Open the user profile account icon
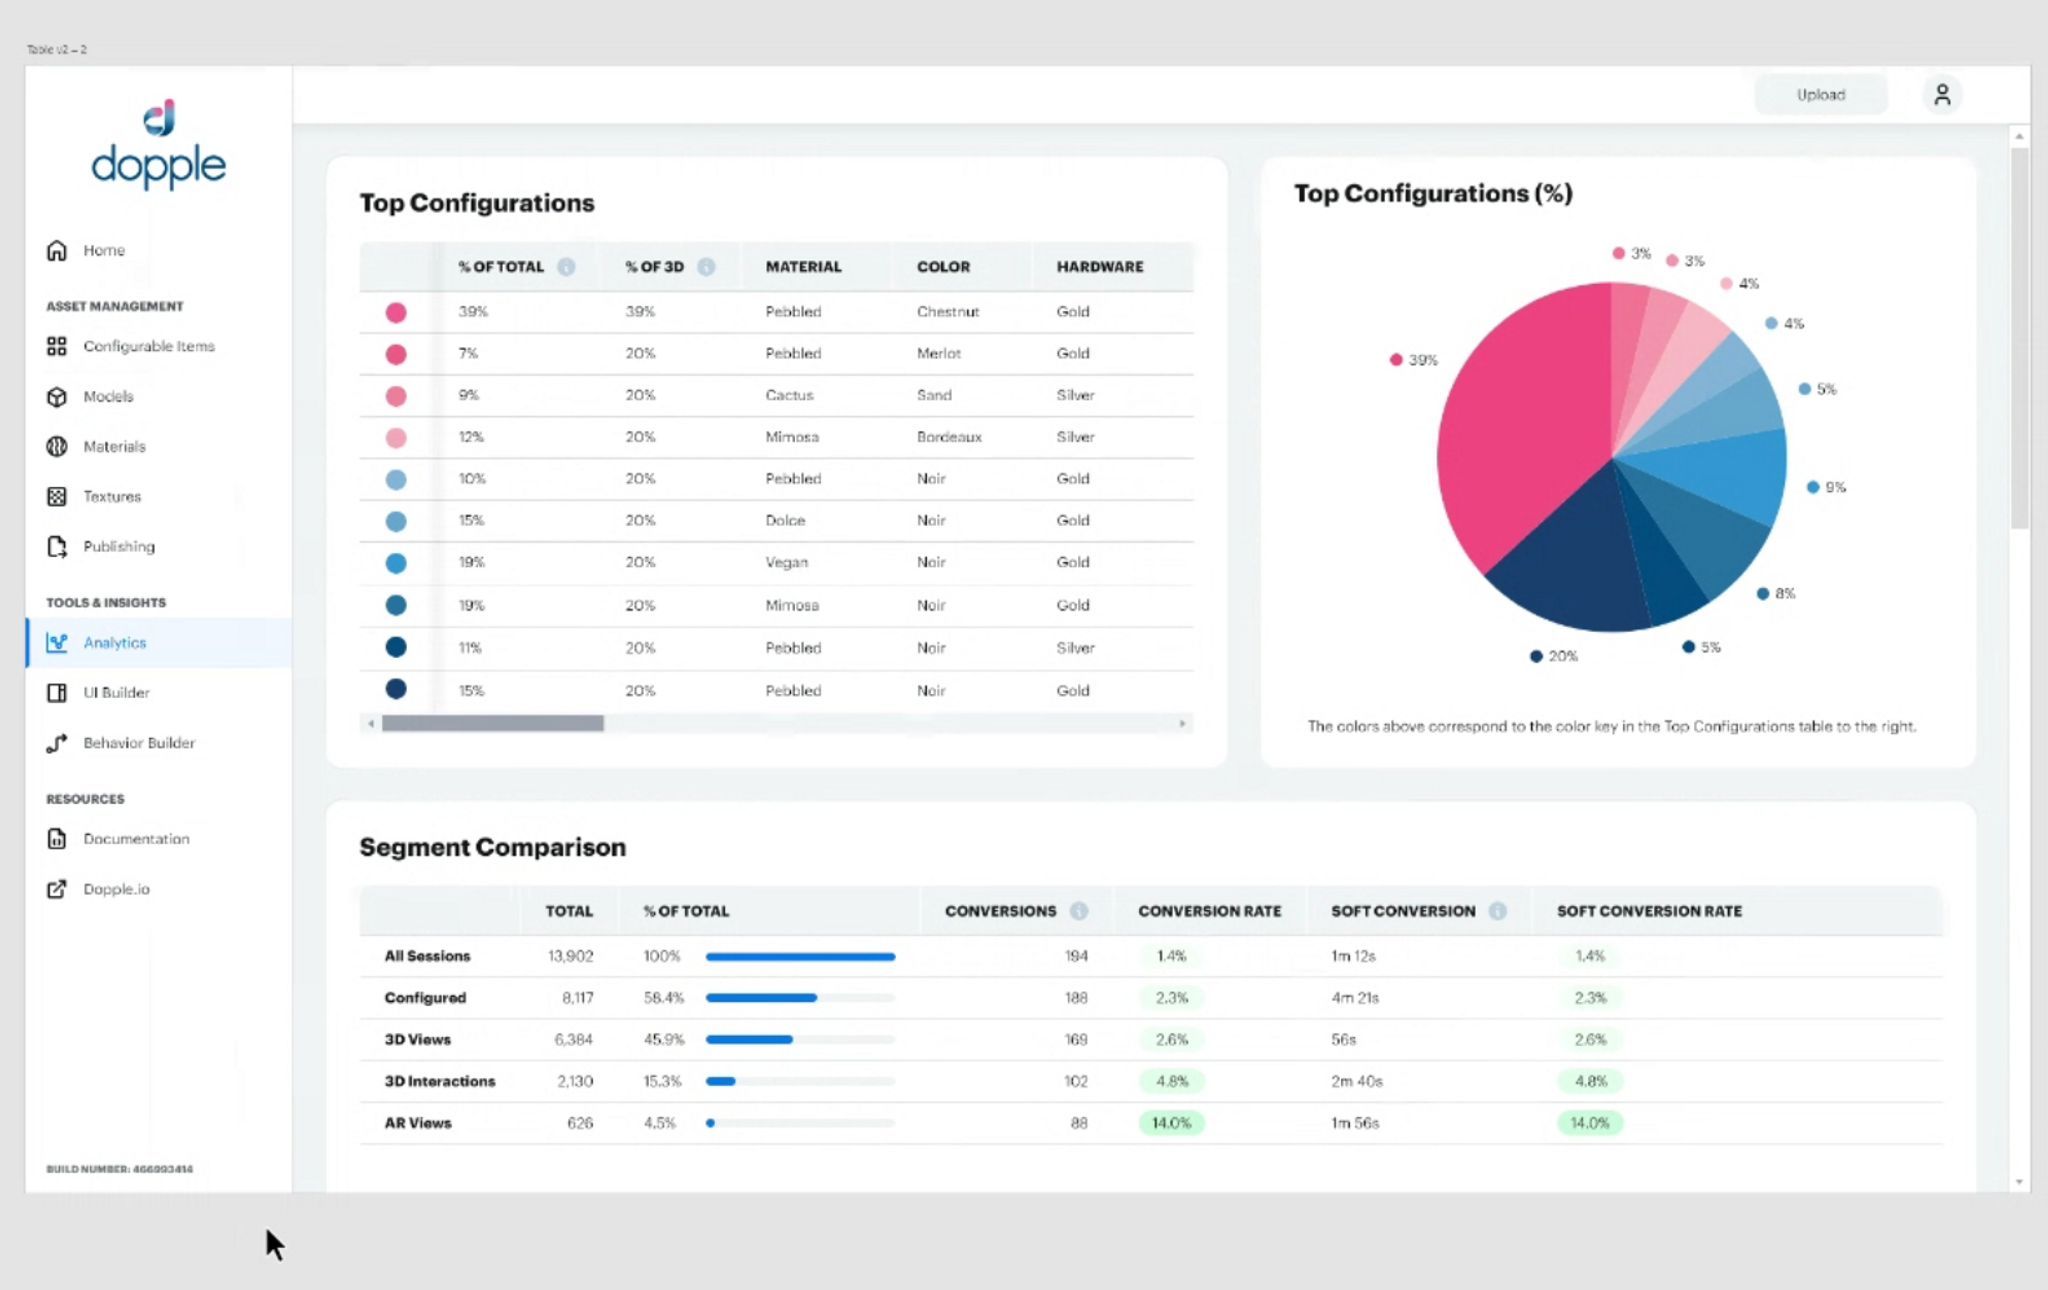Screen dimensions: 2048x1290 coord(1941,93)
